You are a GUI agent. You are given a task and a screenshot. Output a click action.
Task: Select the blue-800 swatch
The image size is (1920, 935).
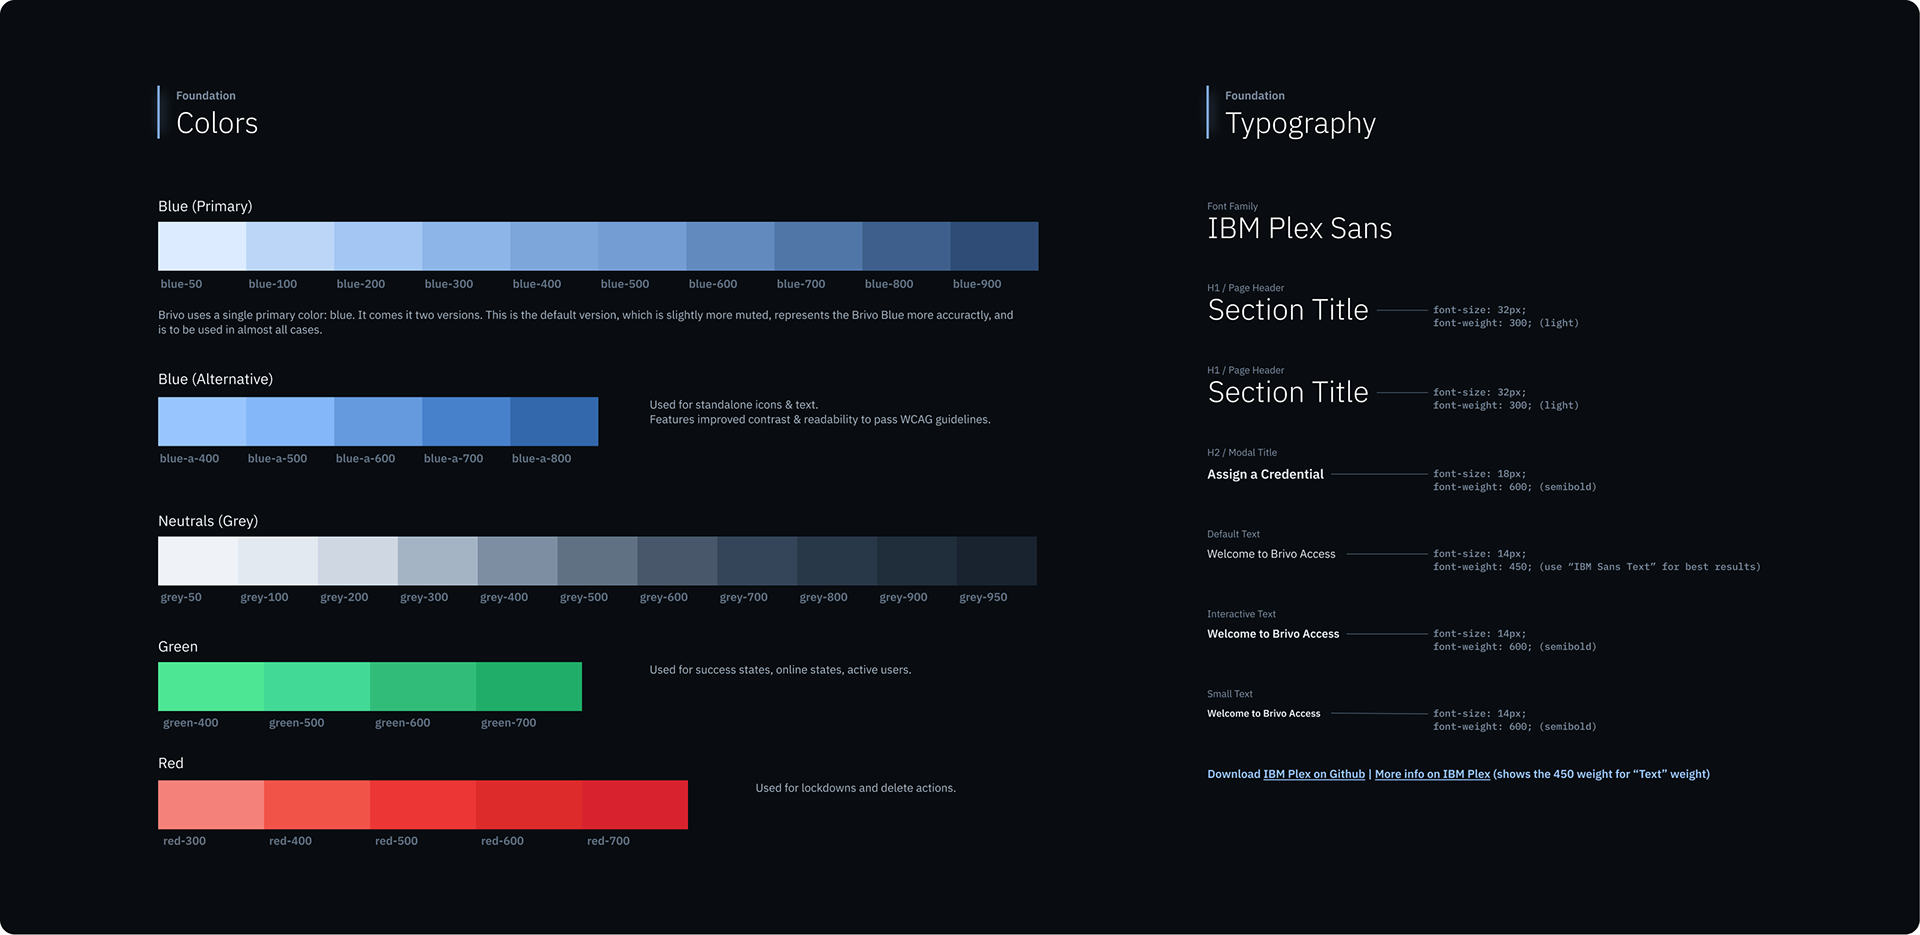click(x=906, y=246)
